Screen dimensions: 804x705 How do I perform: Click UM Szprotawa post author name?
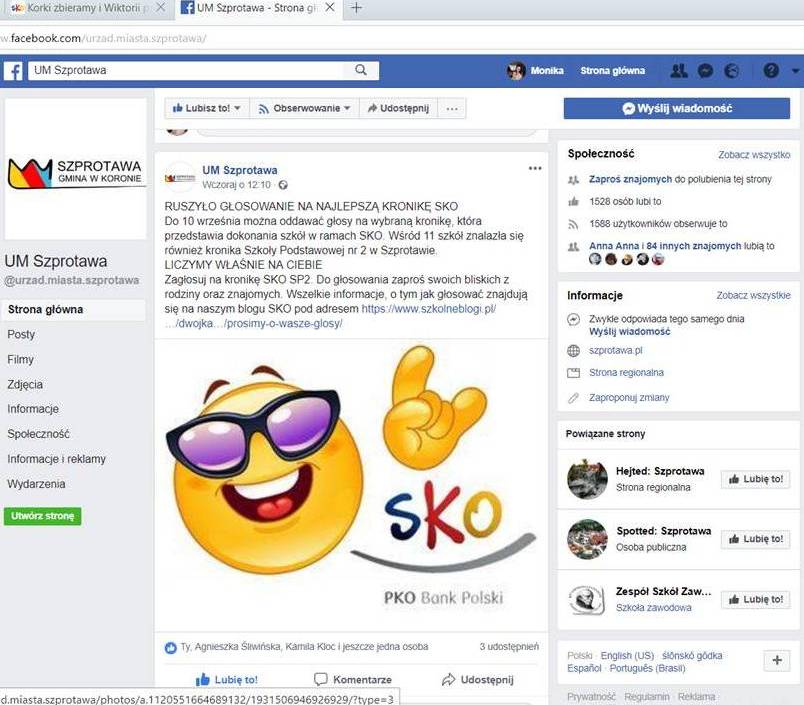click(x=239, y=170)
